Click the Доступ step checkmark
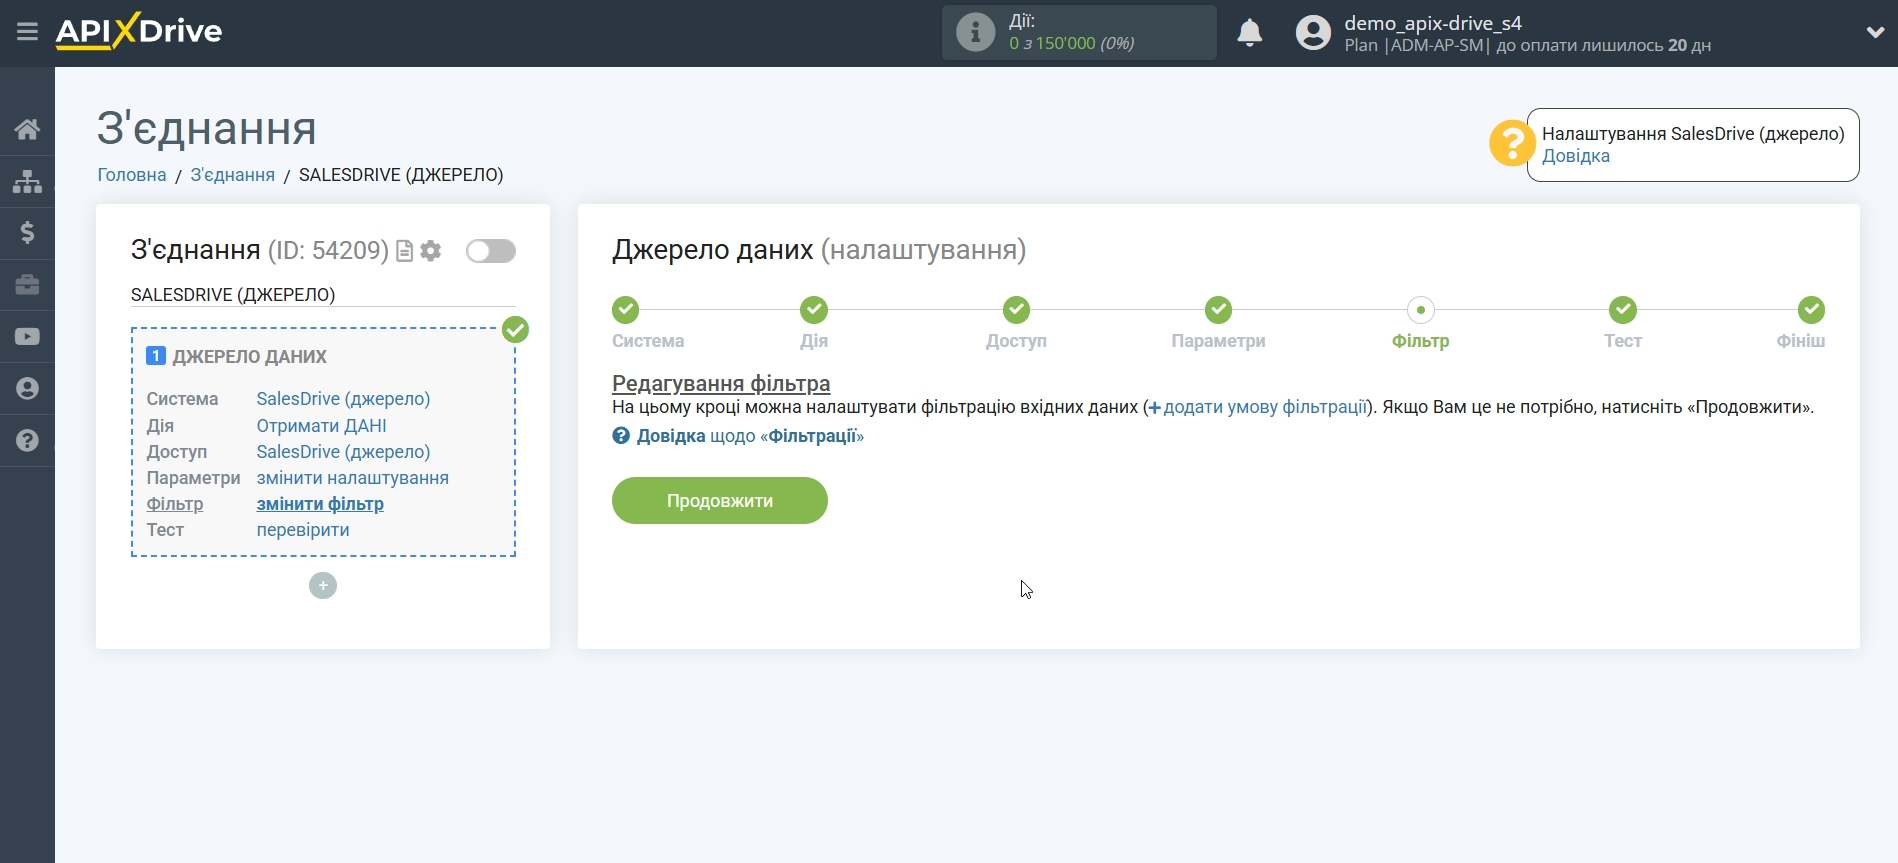This screenshot has height=863, width=1898. [x=1016, y=310]
